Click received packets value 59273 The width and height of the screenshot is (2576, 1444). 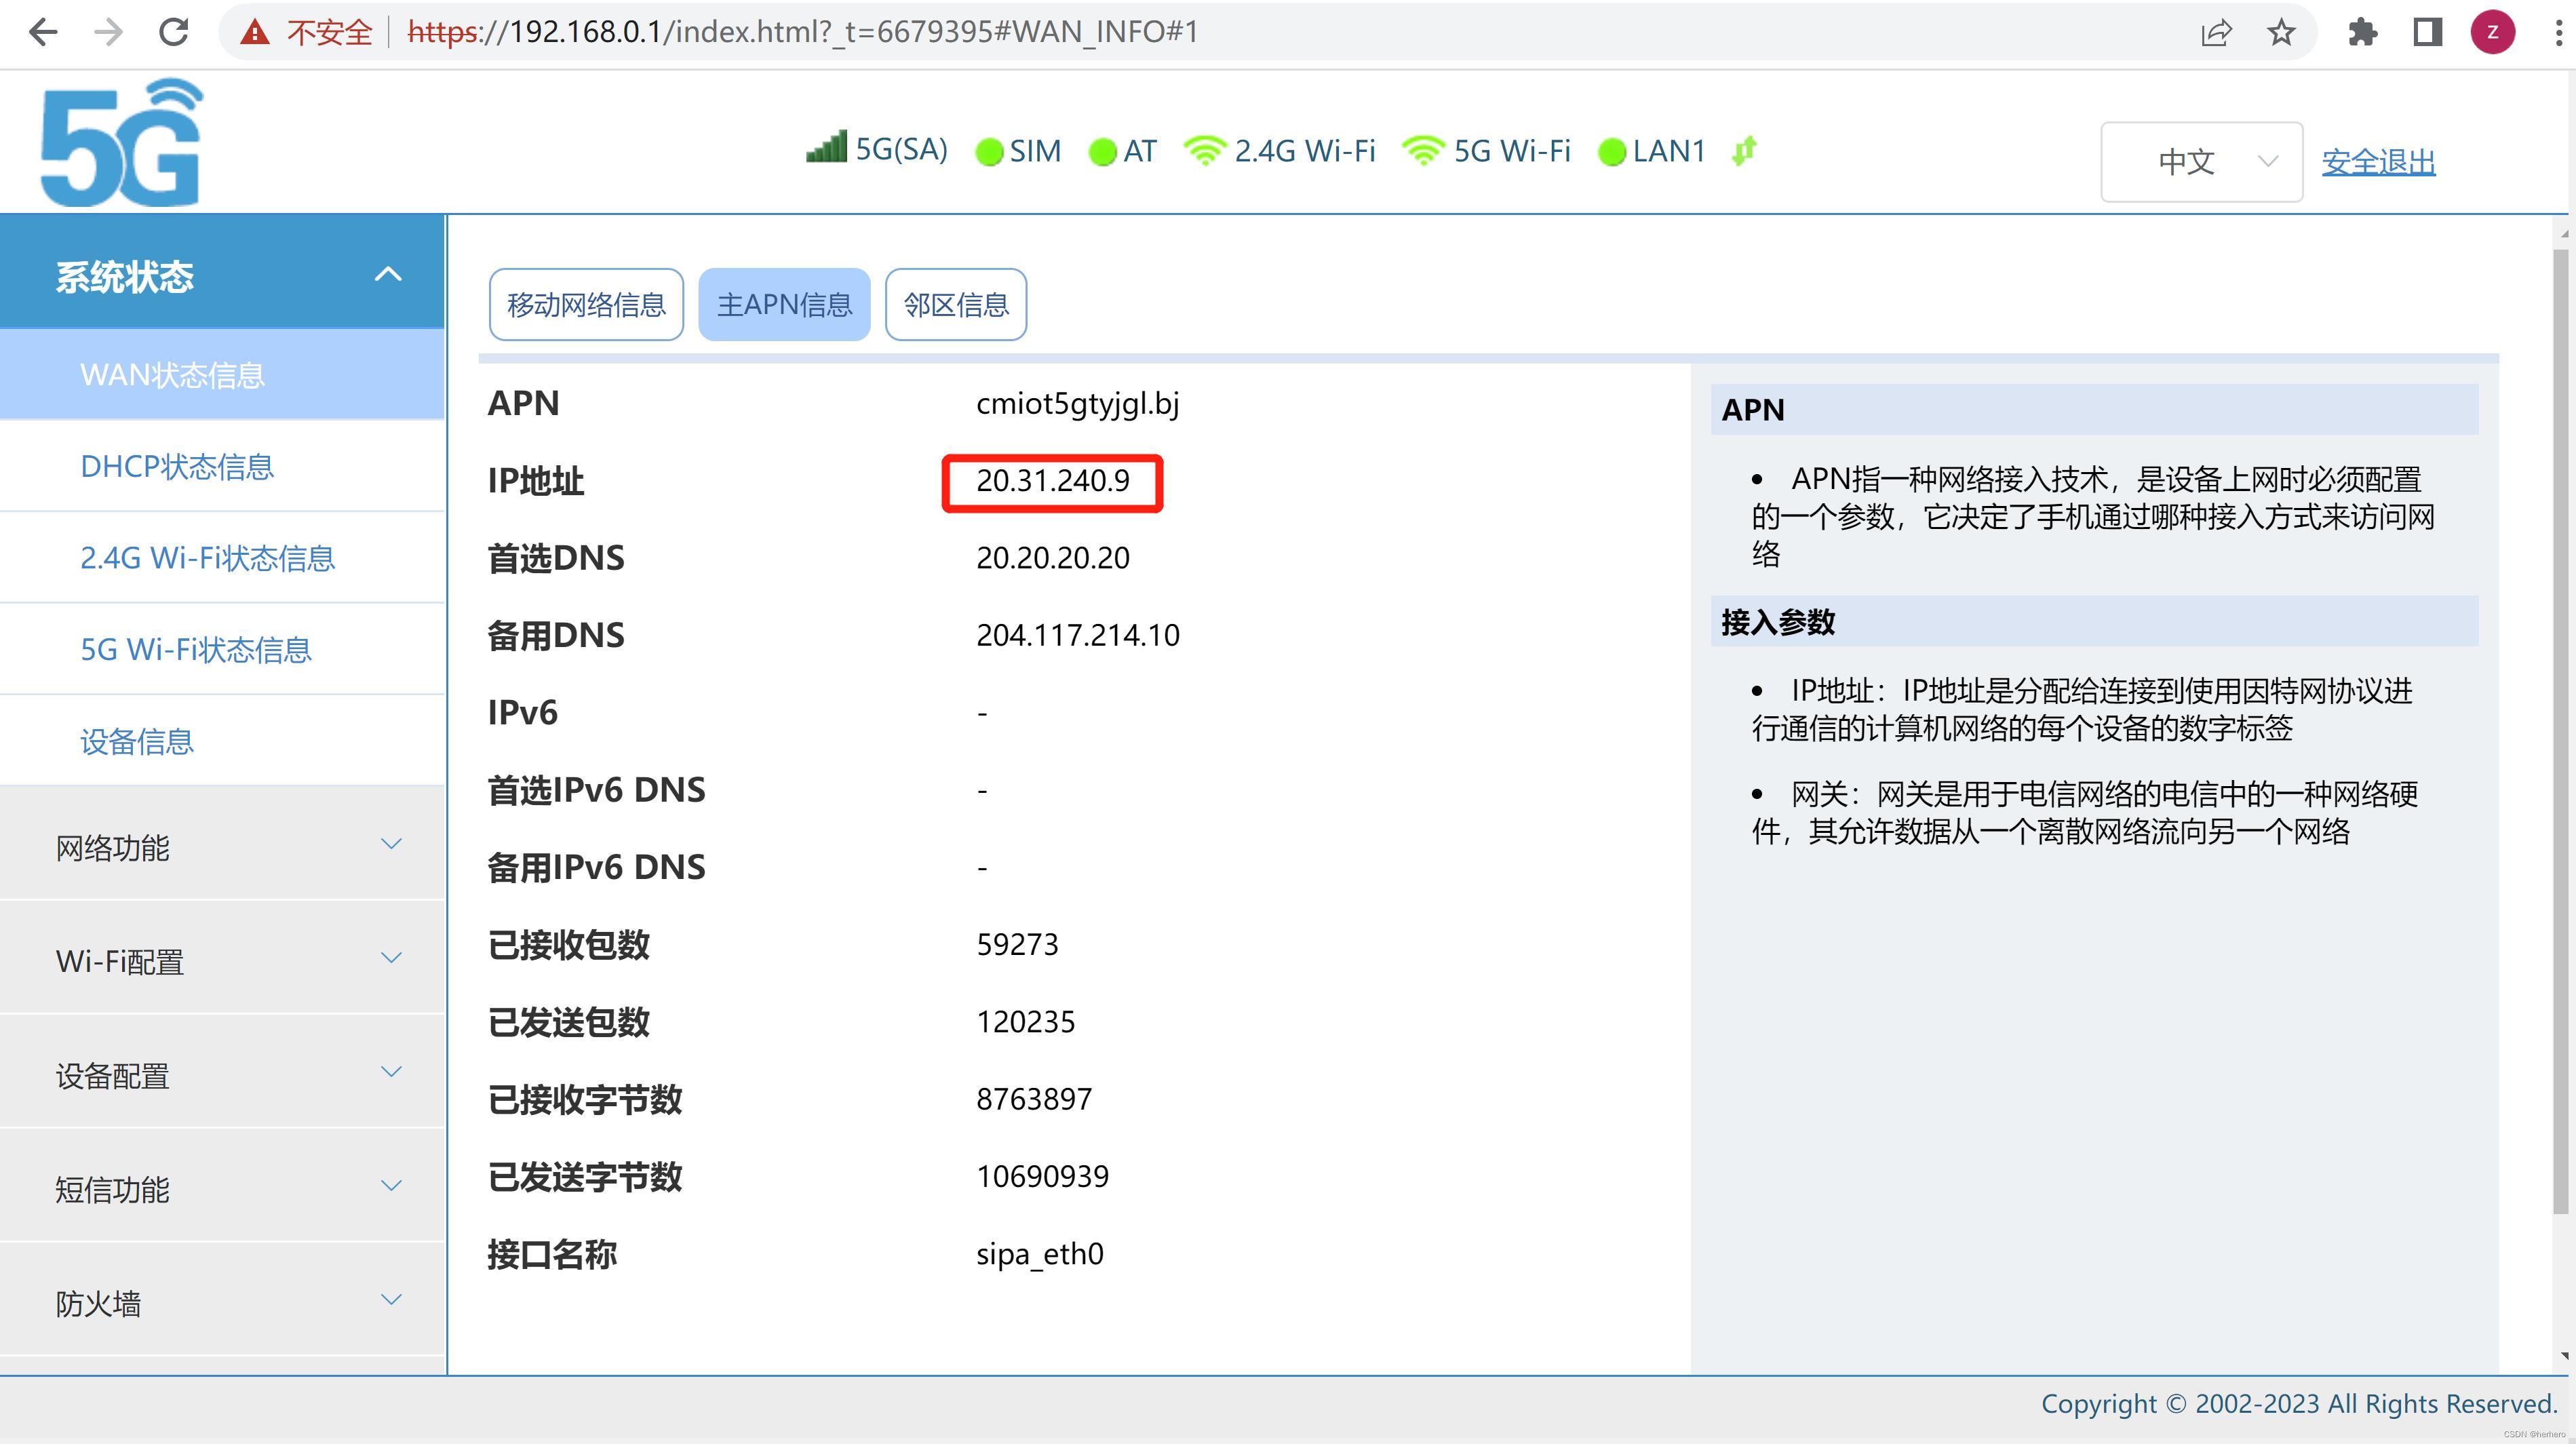point(1016,945)
